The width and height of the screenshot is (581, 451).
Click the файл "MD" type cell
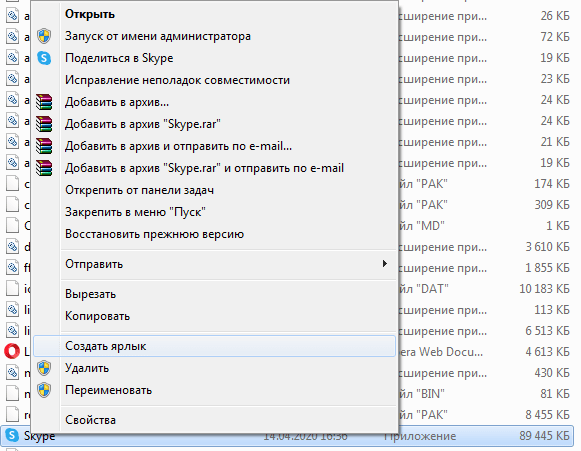(x=422, y=226)
